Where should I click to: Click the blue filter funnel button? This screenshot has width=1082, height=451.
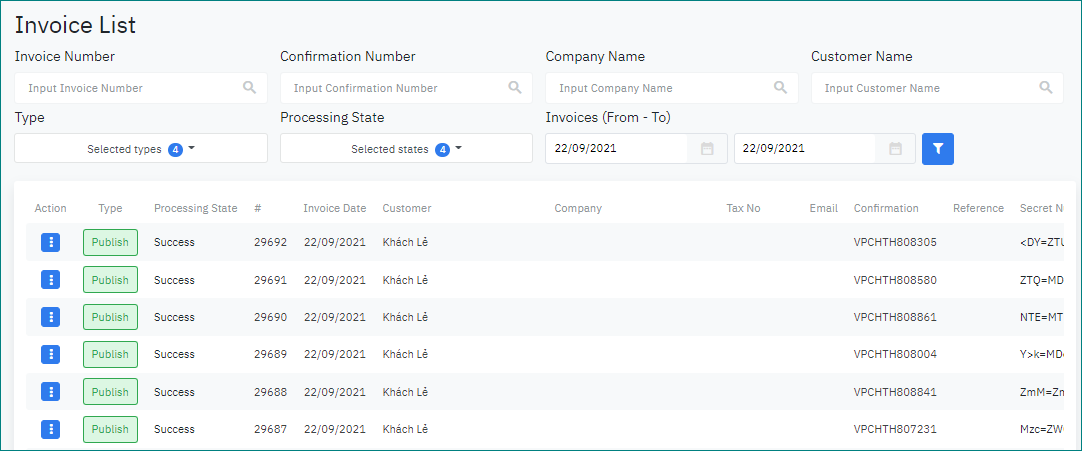tap(937, 149)
